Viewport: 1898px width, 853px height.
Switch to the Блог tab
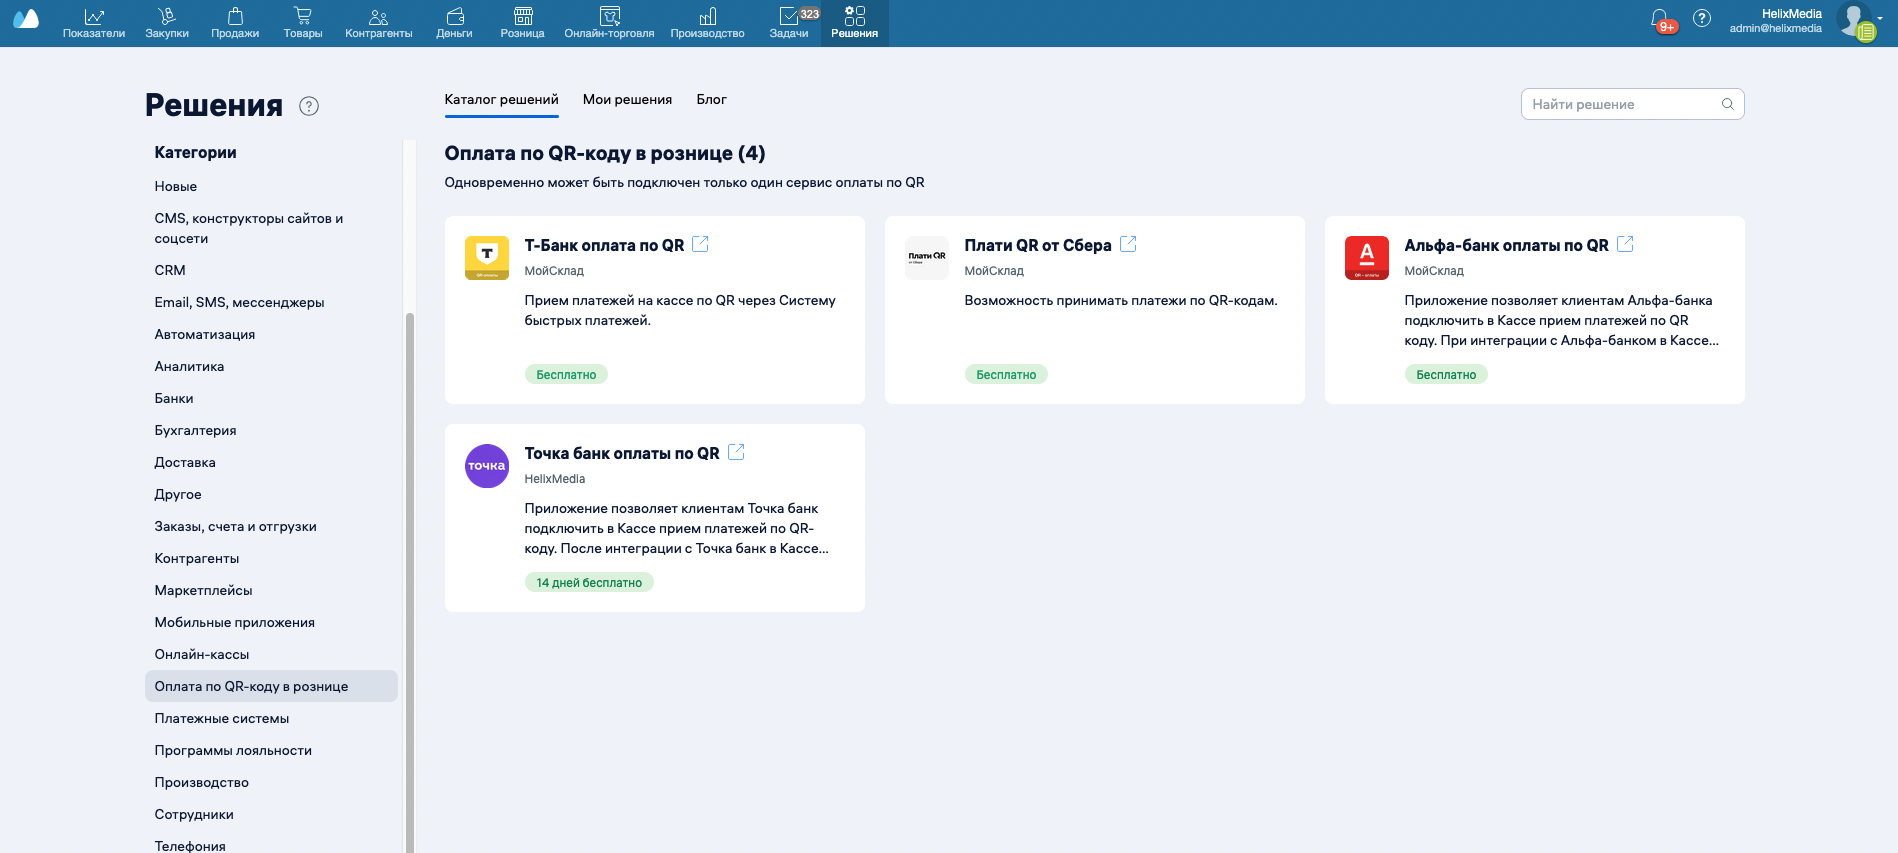pyautogui.click(x=712, y=100)
